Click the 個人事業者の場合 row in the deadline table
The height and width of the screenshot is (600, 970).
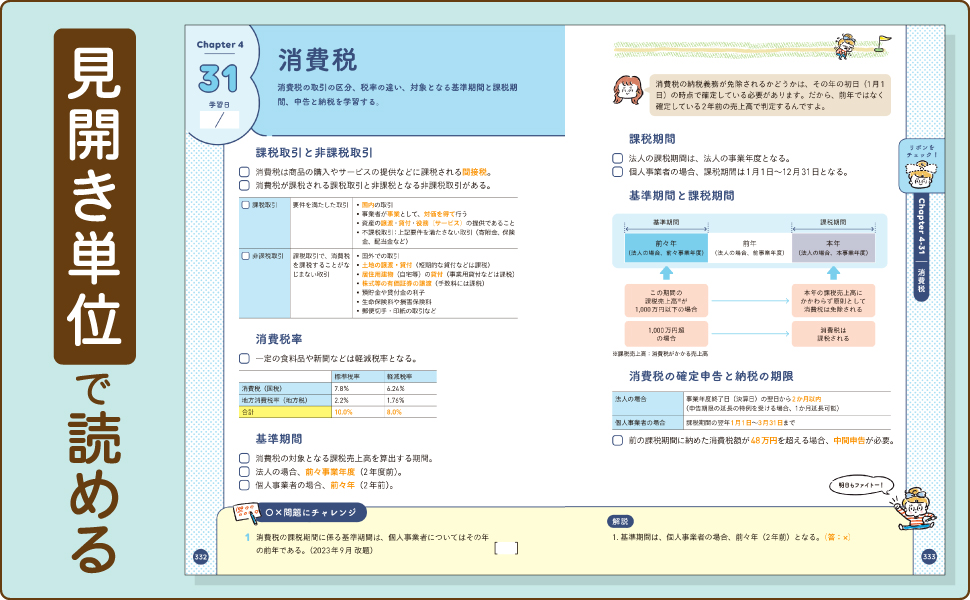click(752, 422)
